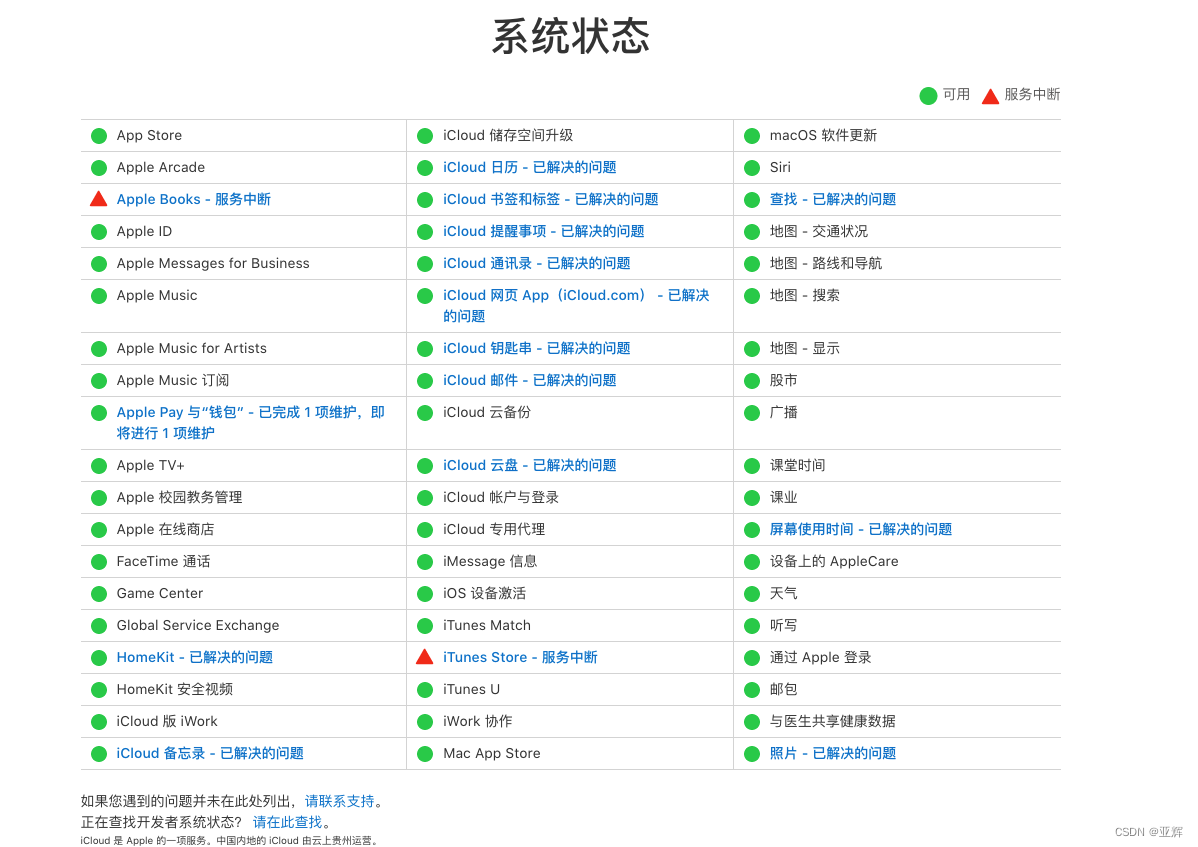This screenshot has height=847, width=1198.
Task: Select the HomeKit 安全视频 entry
Action: coord(175,690)
